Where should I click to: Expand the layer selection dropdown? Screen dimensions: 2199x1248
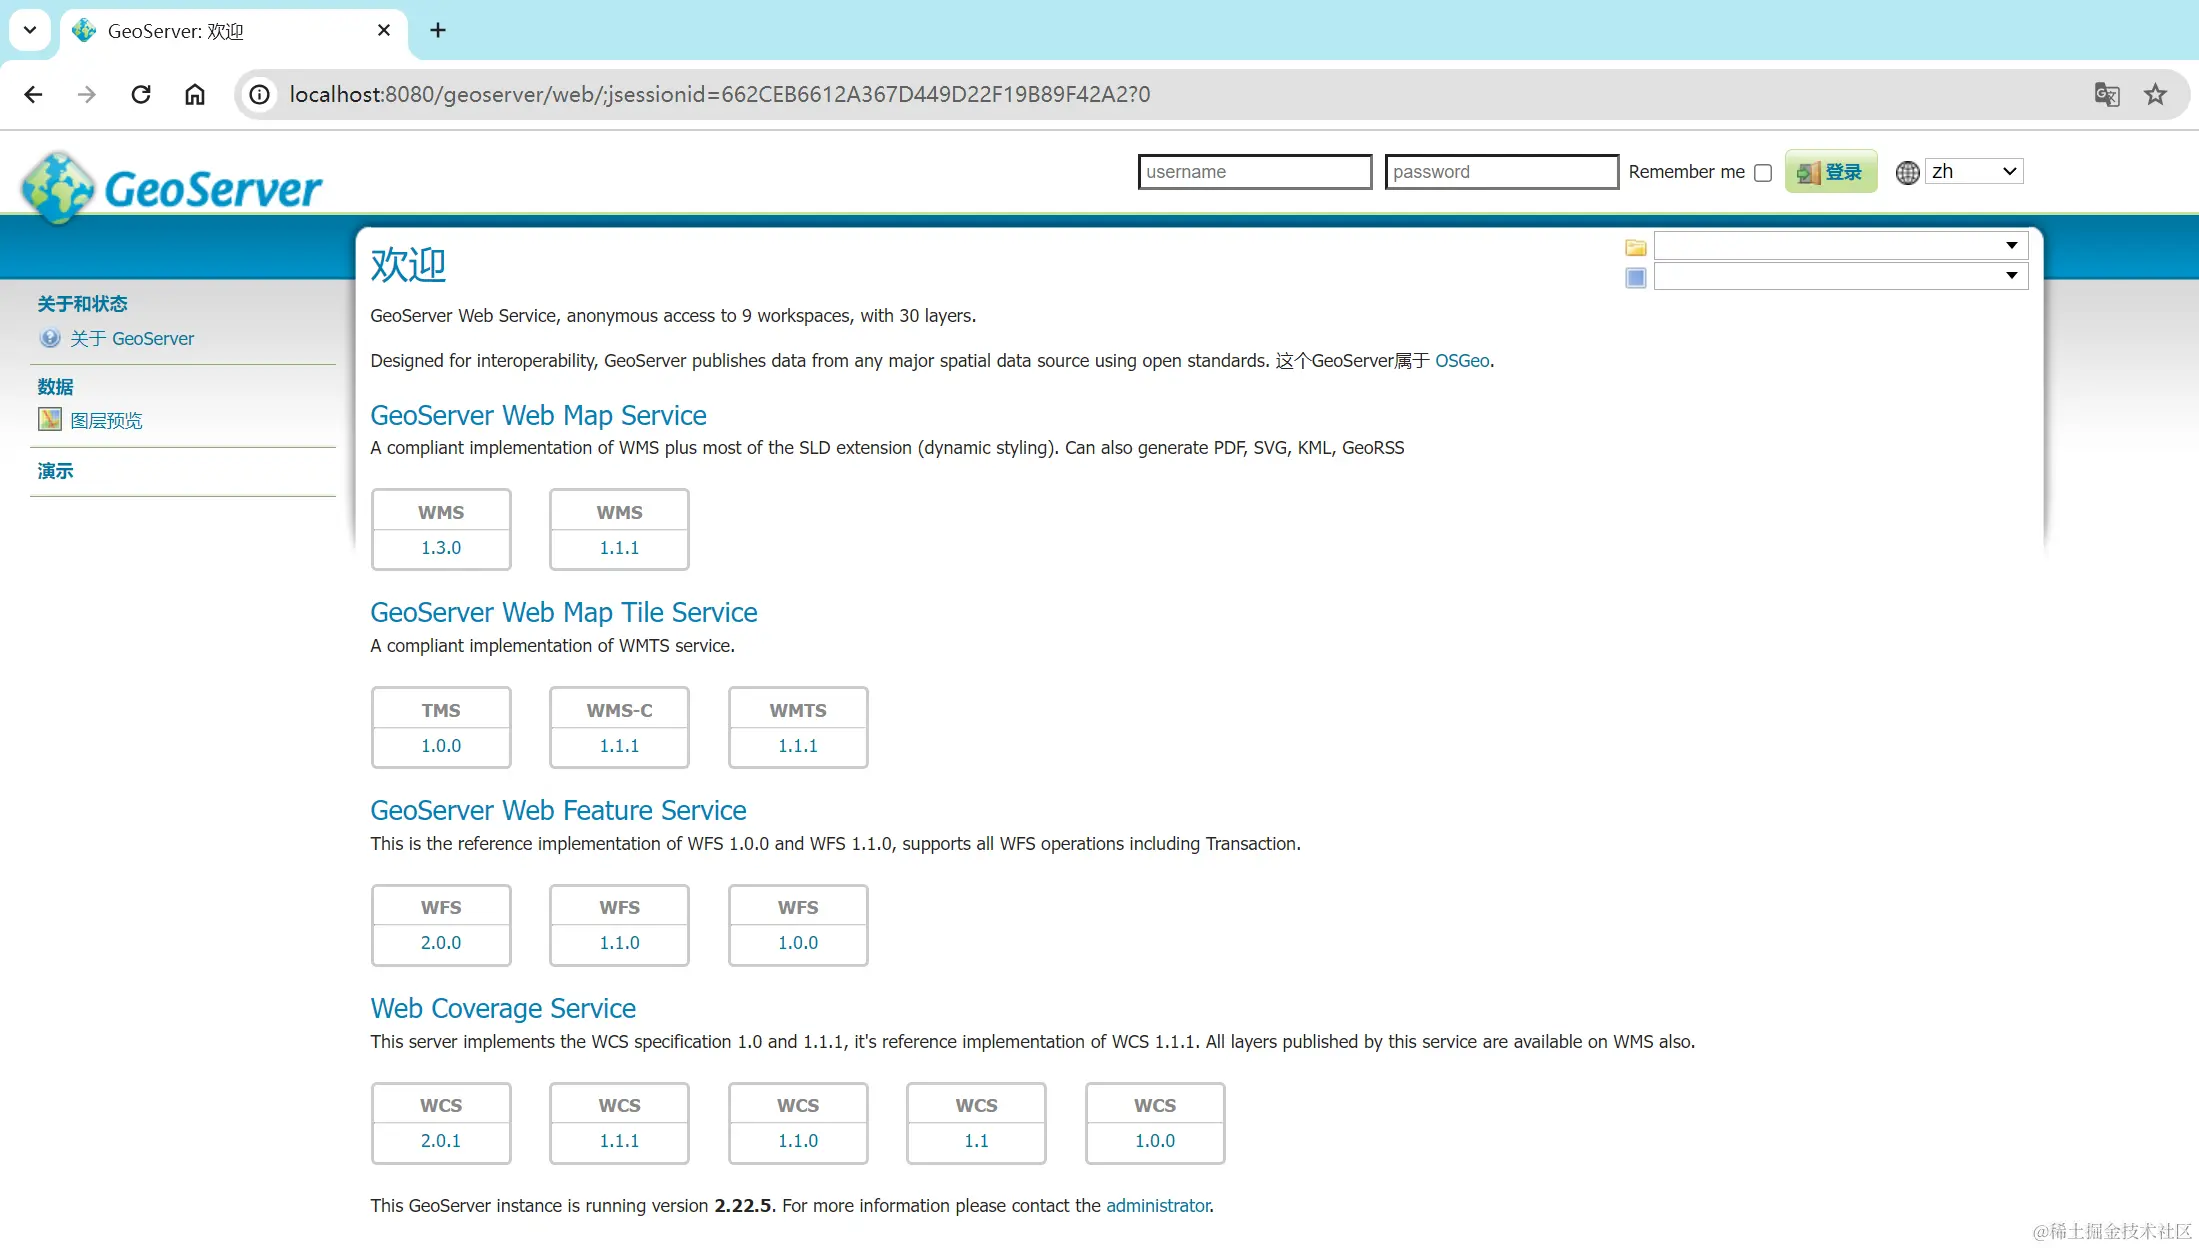pos(1840,275)
